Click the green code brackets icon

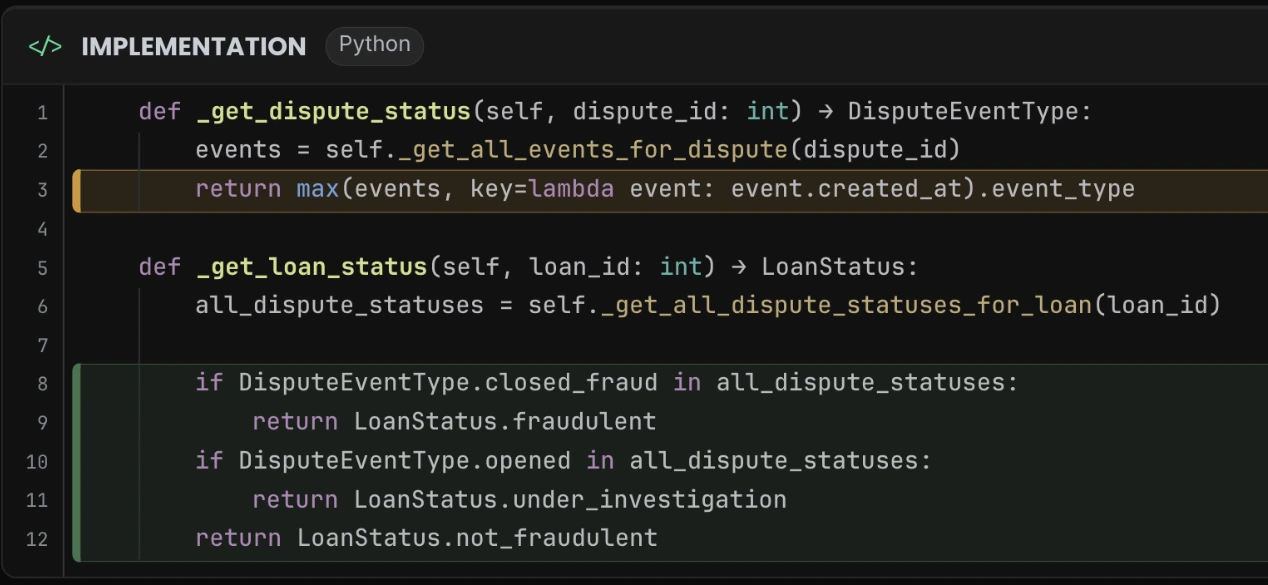click(45, 47)
